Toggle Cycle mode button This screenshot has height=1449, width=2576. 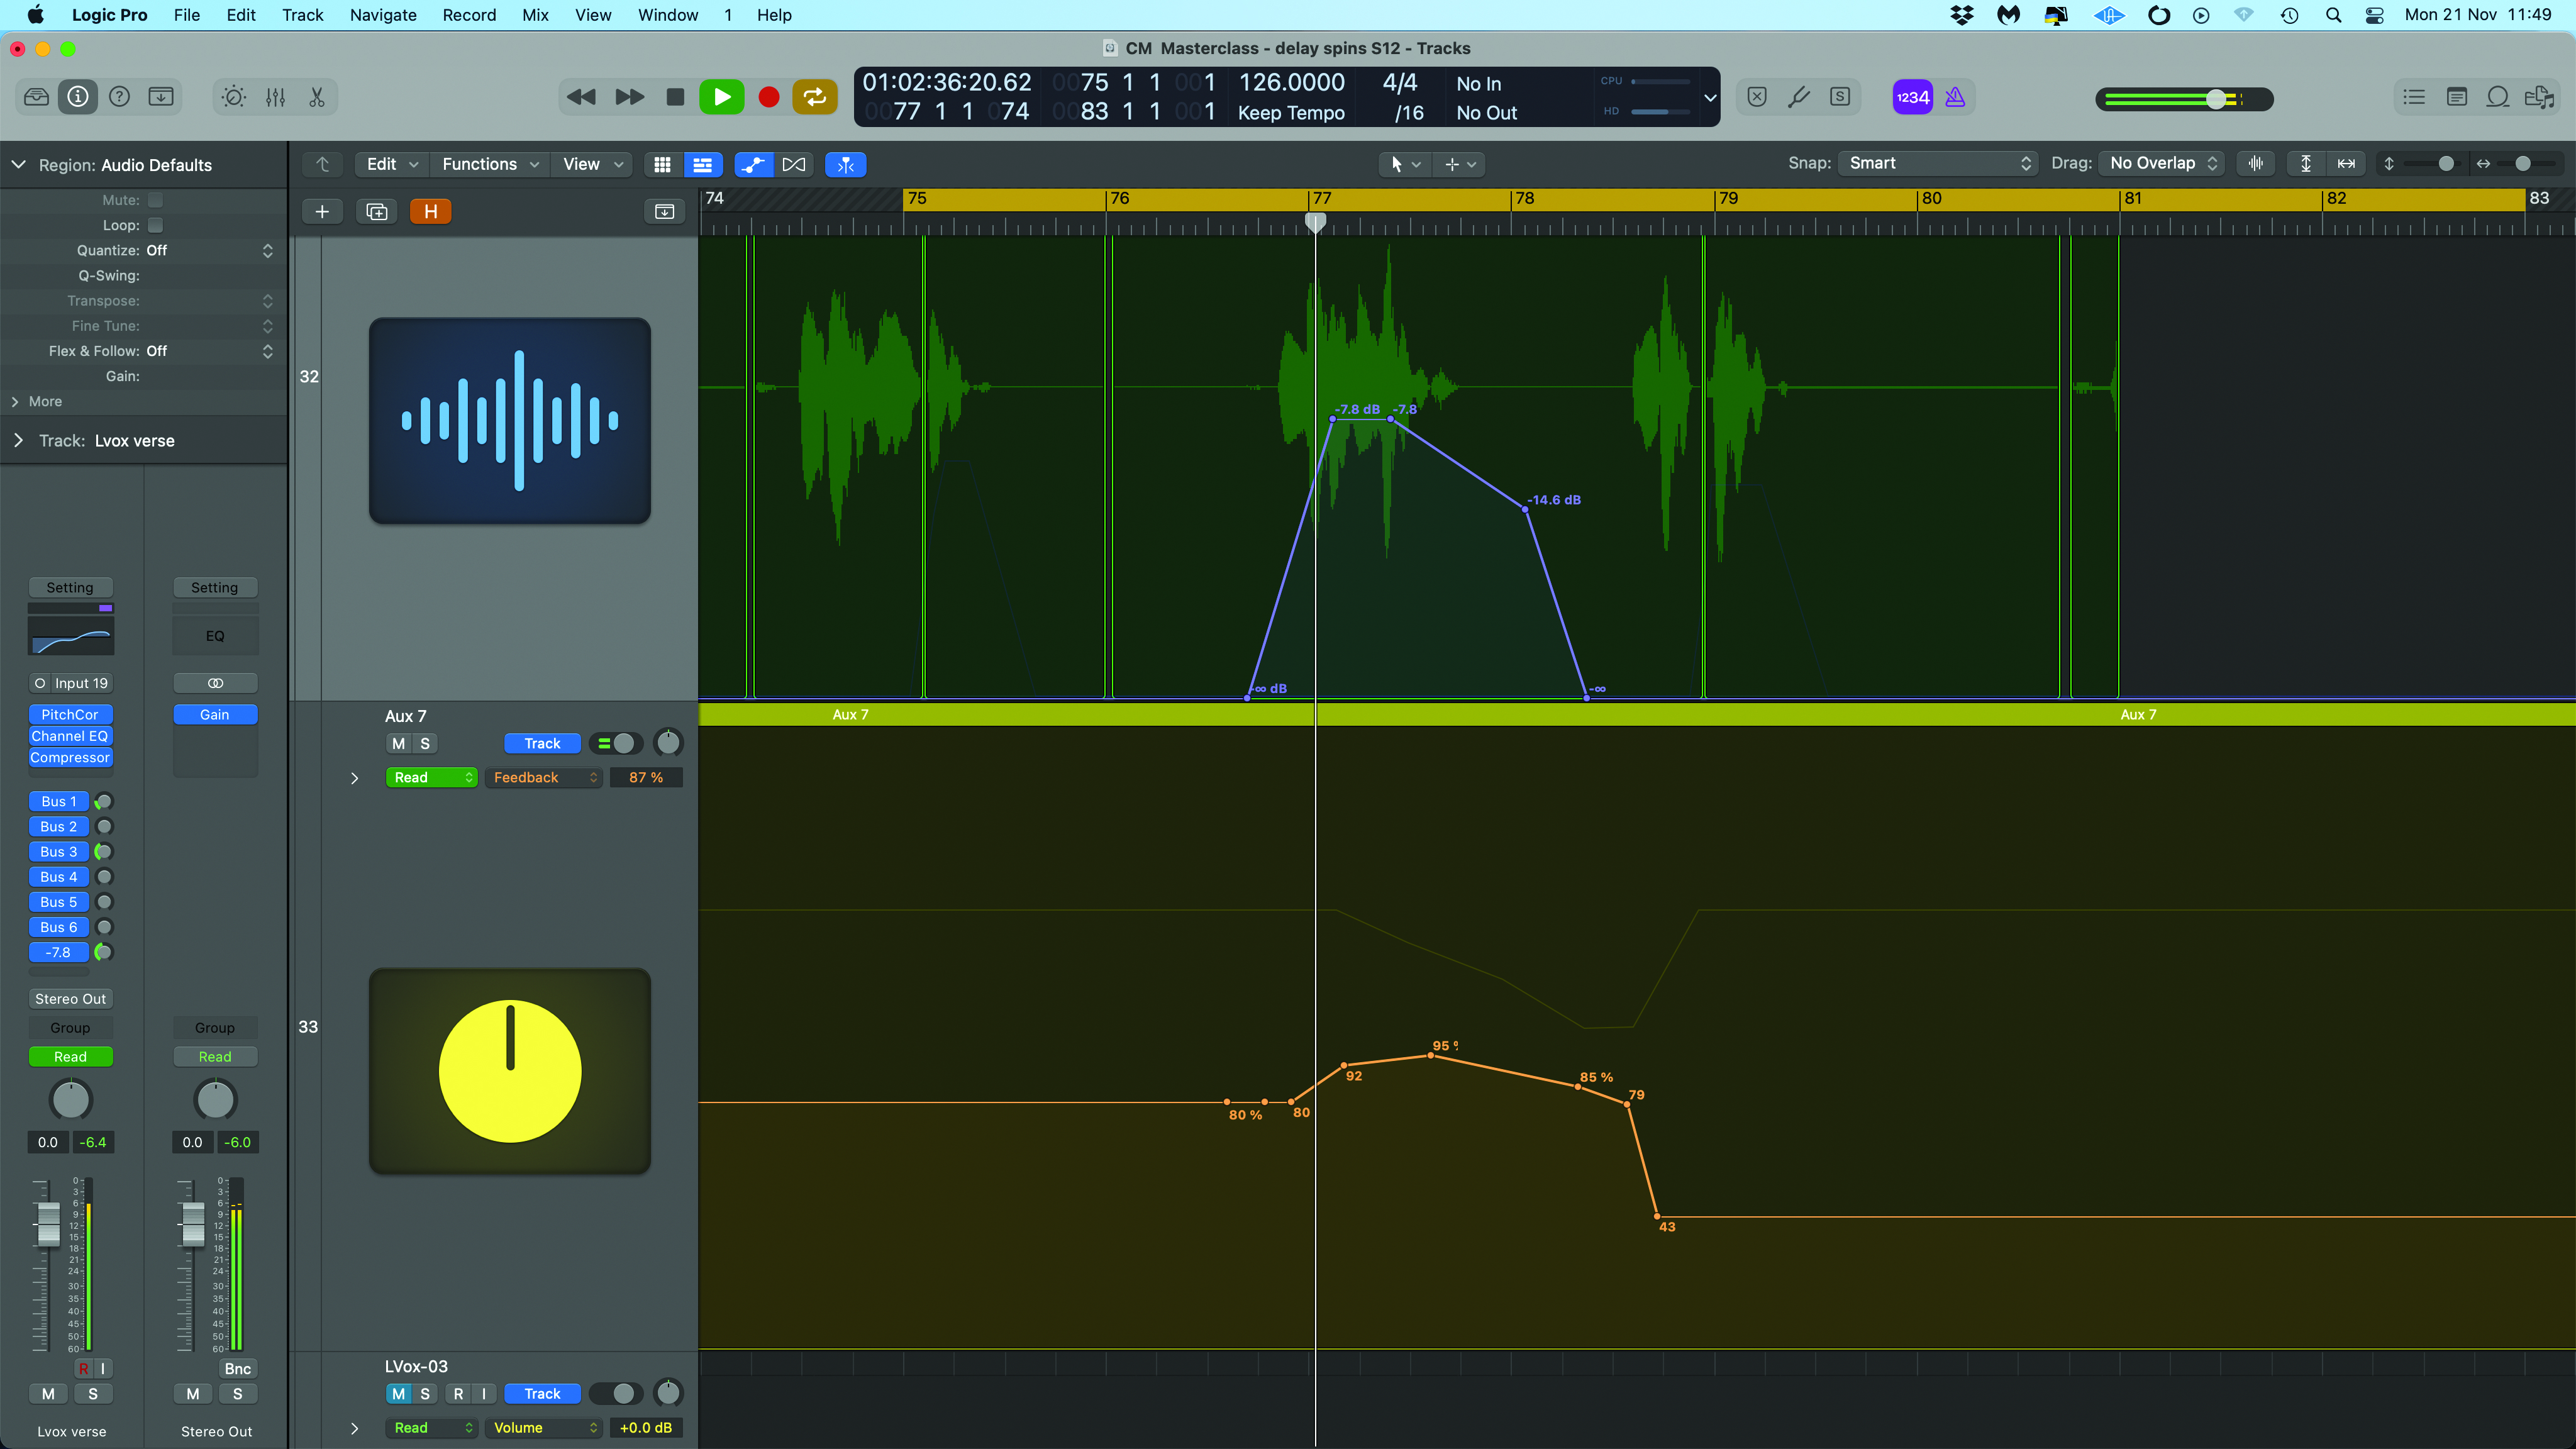[x=814, y=97]
